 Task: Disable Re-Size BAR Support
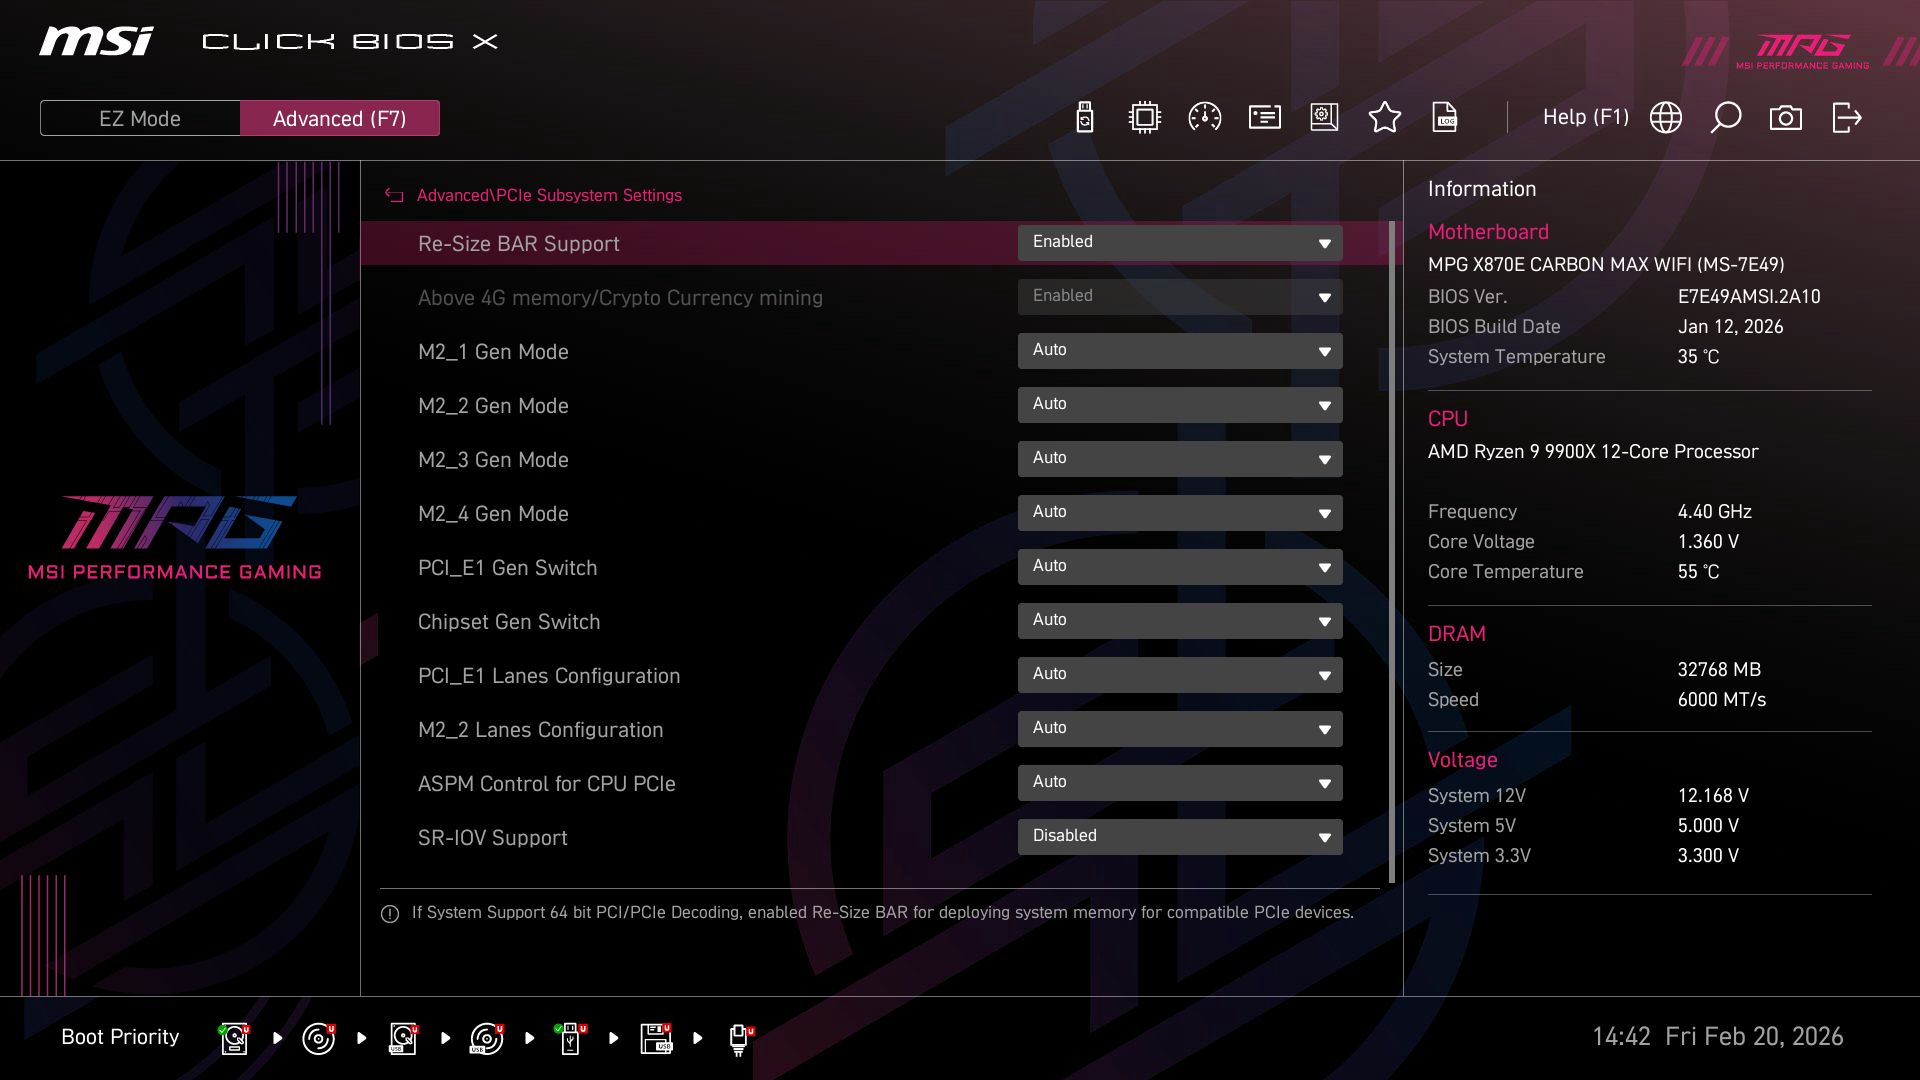[1180, 242]
